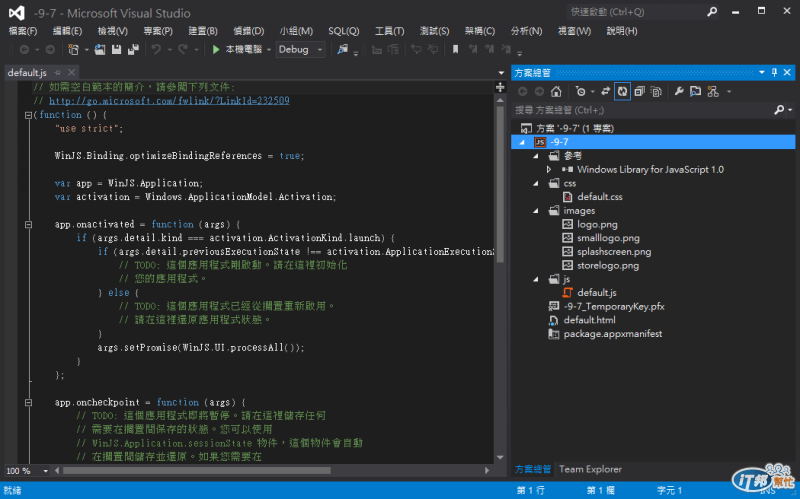Collapse all nodes in Solution Explorer
The height and width of the screenshot is (499, 800).
tap(639, 91)
